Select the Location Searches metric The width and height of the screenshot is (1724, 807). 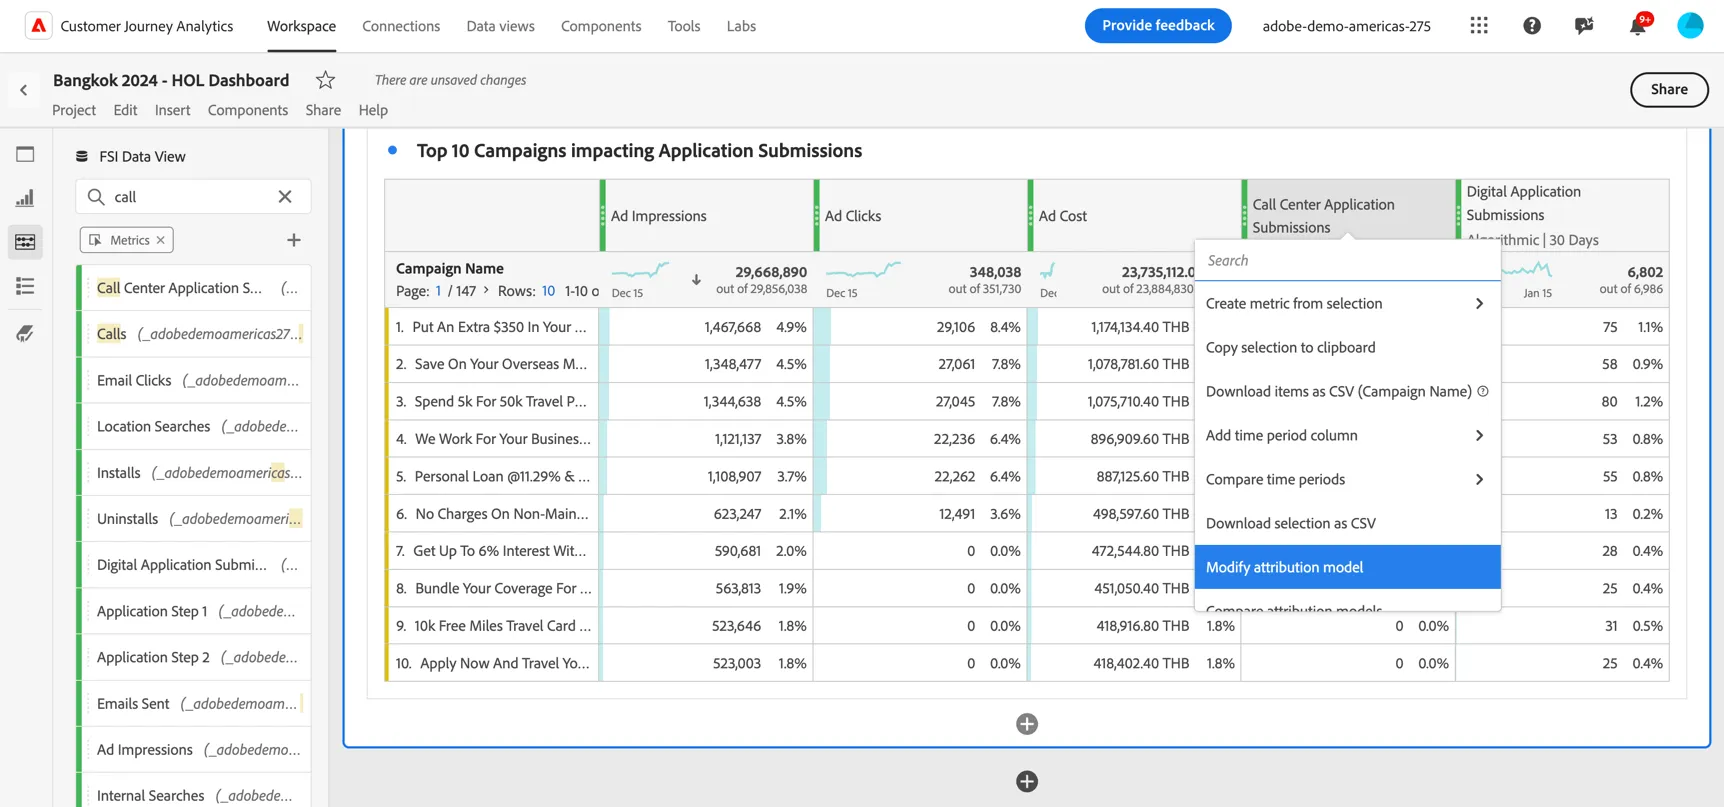[x=197, y=426]
